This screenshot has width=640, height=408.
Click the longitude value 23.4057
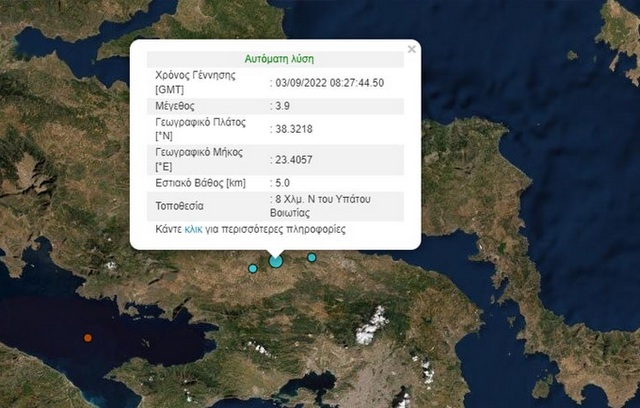(292, 159)
